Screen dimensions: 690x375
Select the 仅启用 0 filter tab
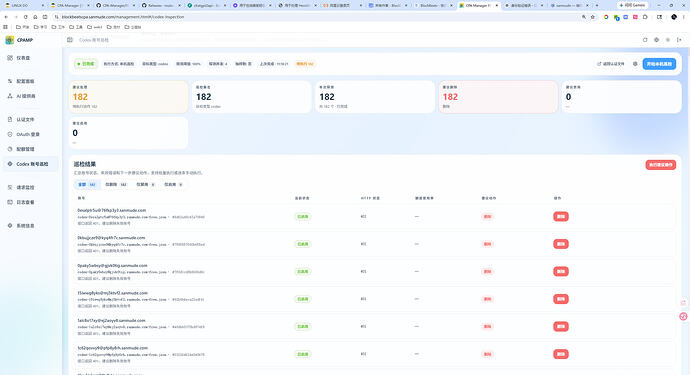[x=173, y=184]
